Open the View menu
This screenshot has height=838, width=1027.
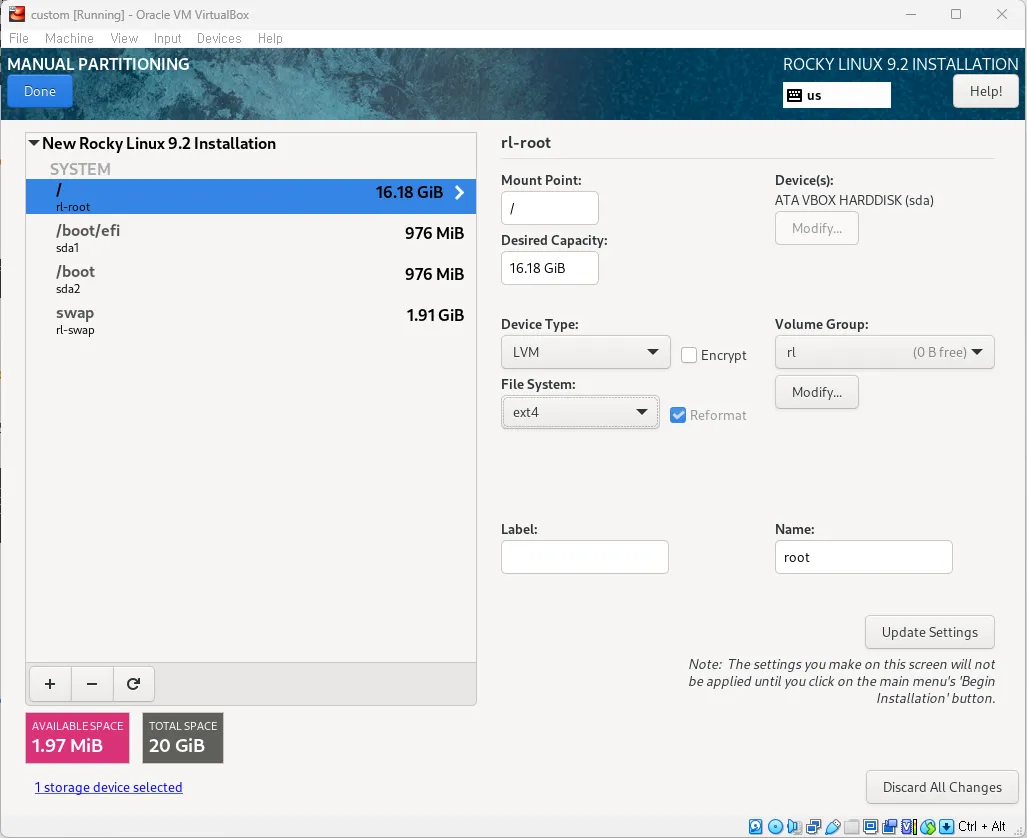pyautogui.click(x=124, y=38)
